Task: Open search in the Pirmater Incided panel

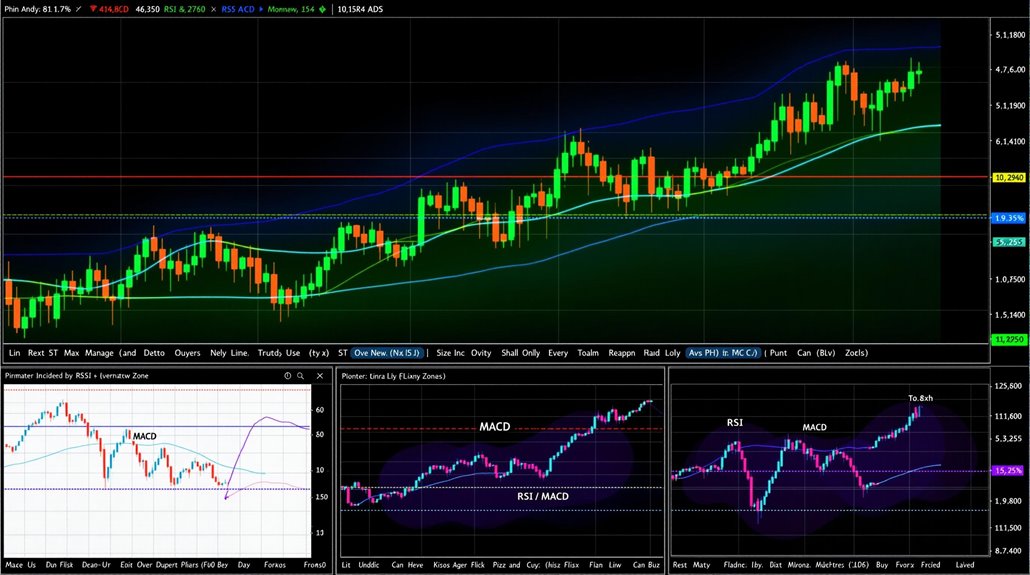Action: coord(301,376)
